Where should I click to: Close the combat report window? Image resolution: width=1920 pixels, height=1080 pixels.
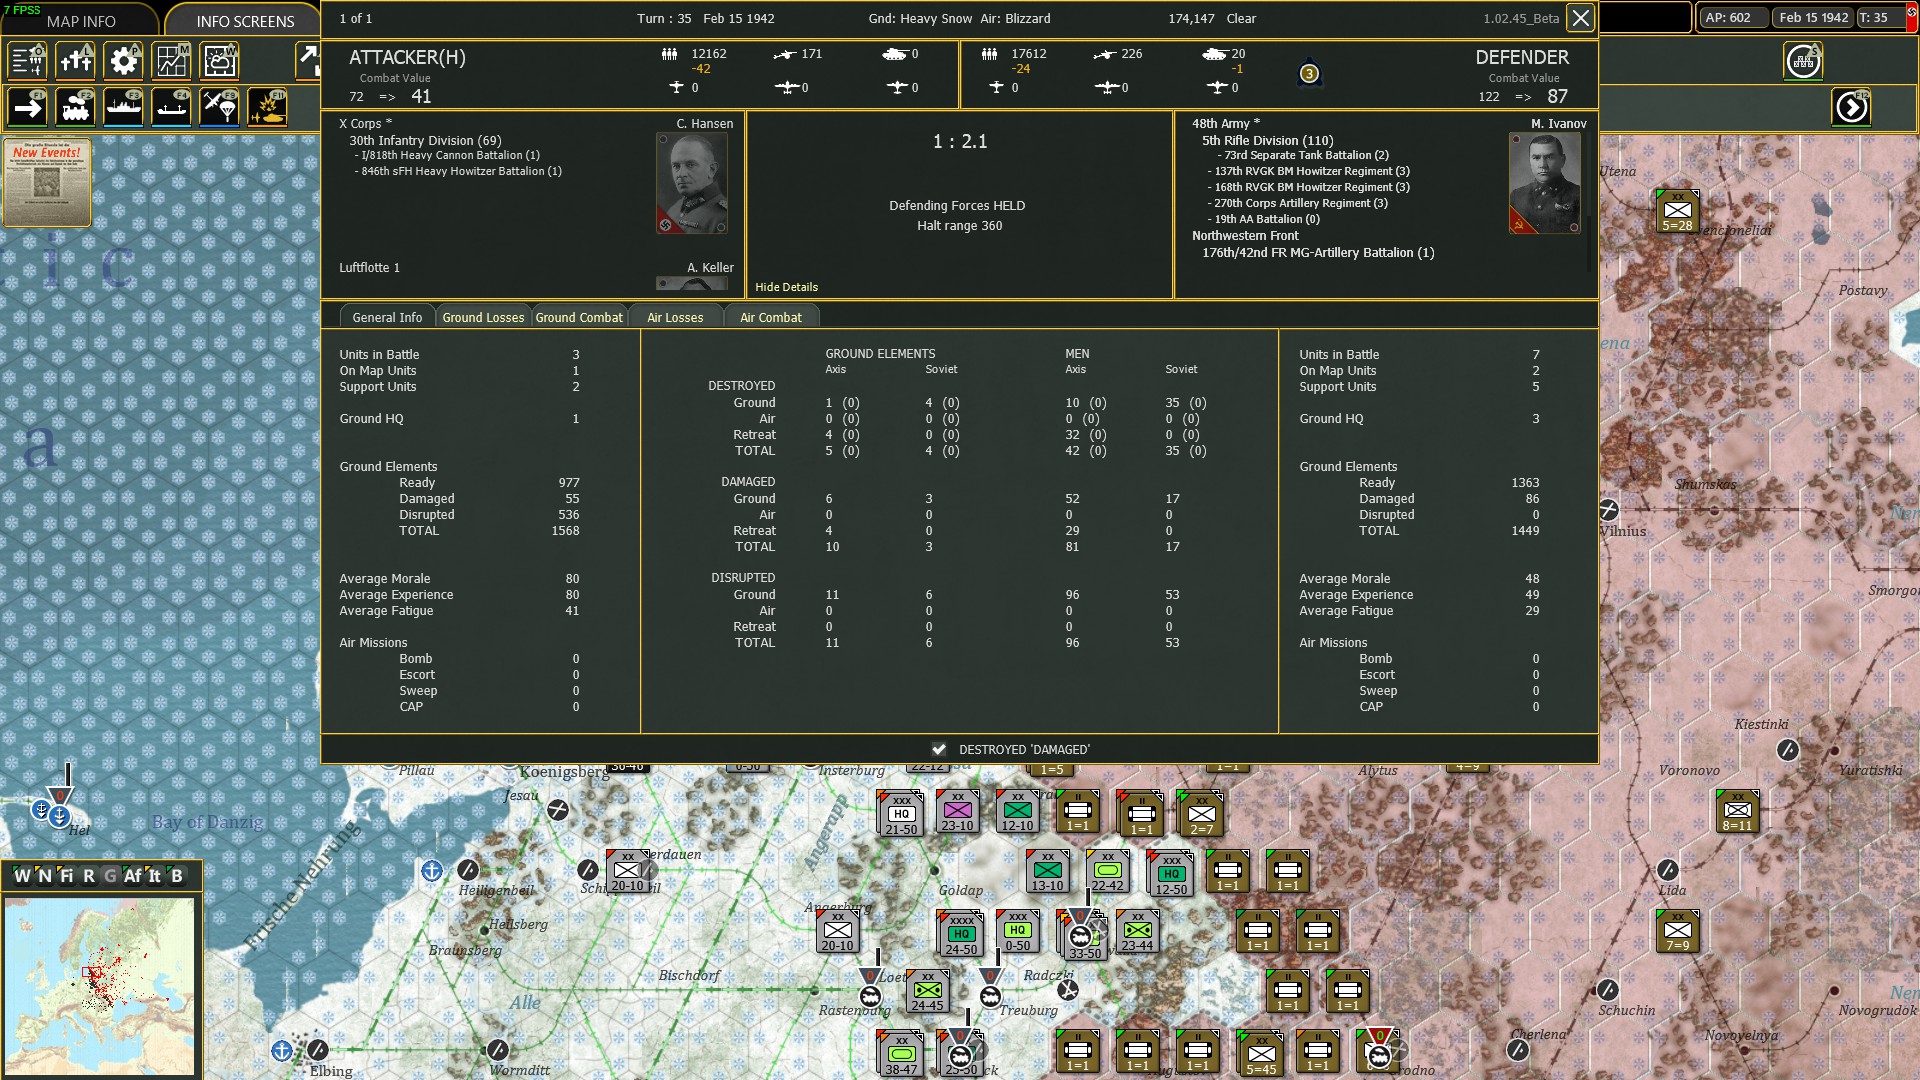click(x=1580, y=18)
